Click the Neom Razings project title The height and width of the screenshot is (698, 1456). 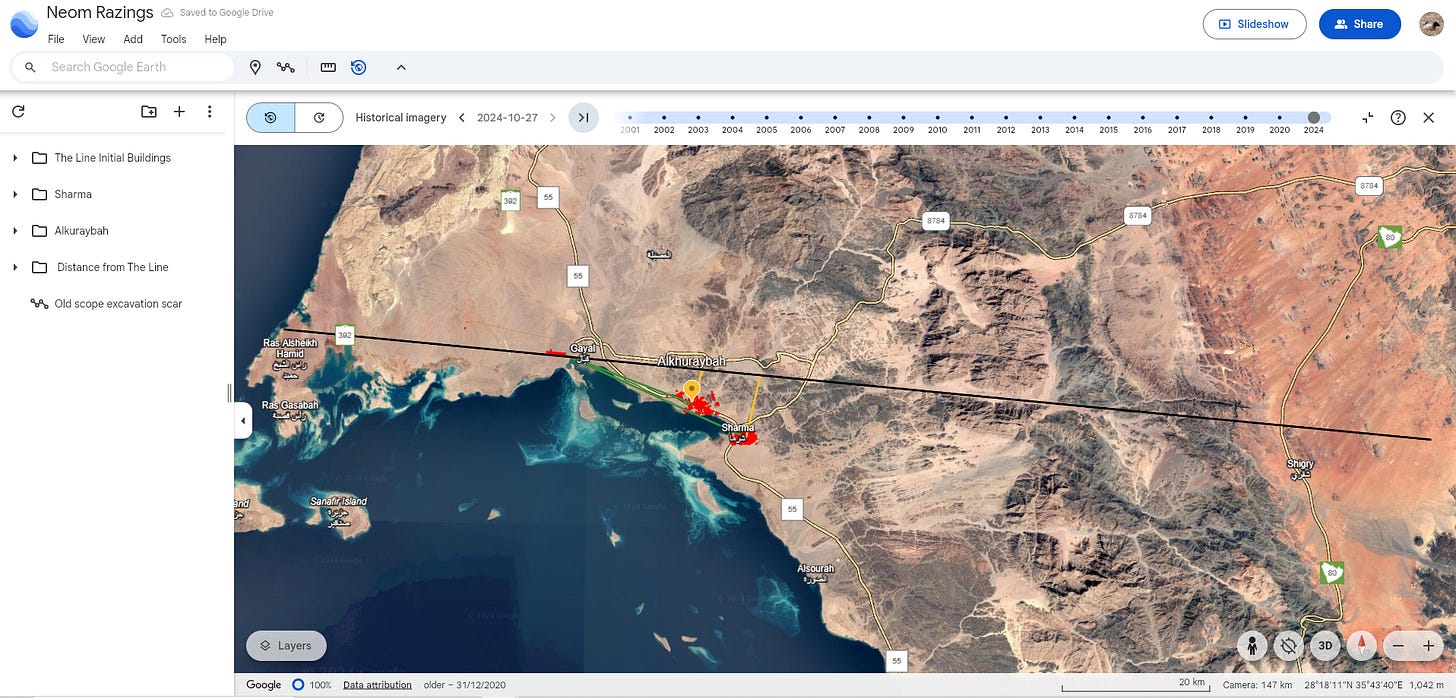pos(100,13)
